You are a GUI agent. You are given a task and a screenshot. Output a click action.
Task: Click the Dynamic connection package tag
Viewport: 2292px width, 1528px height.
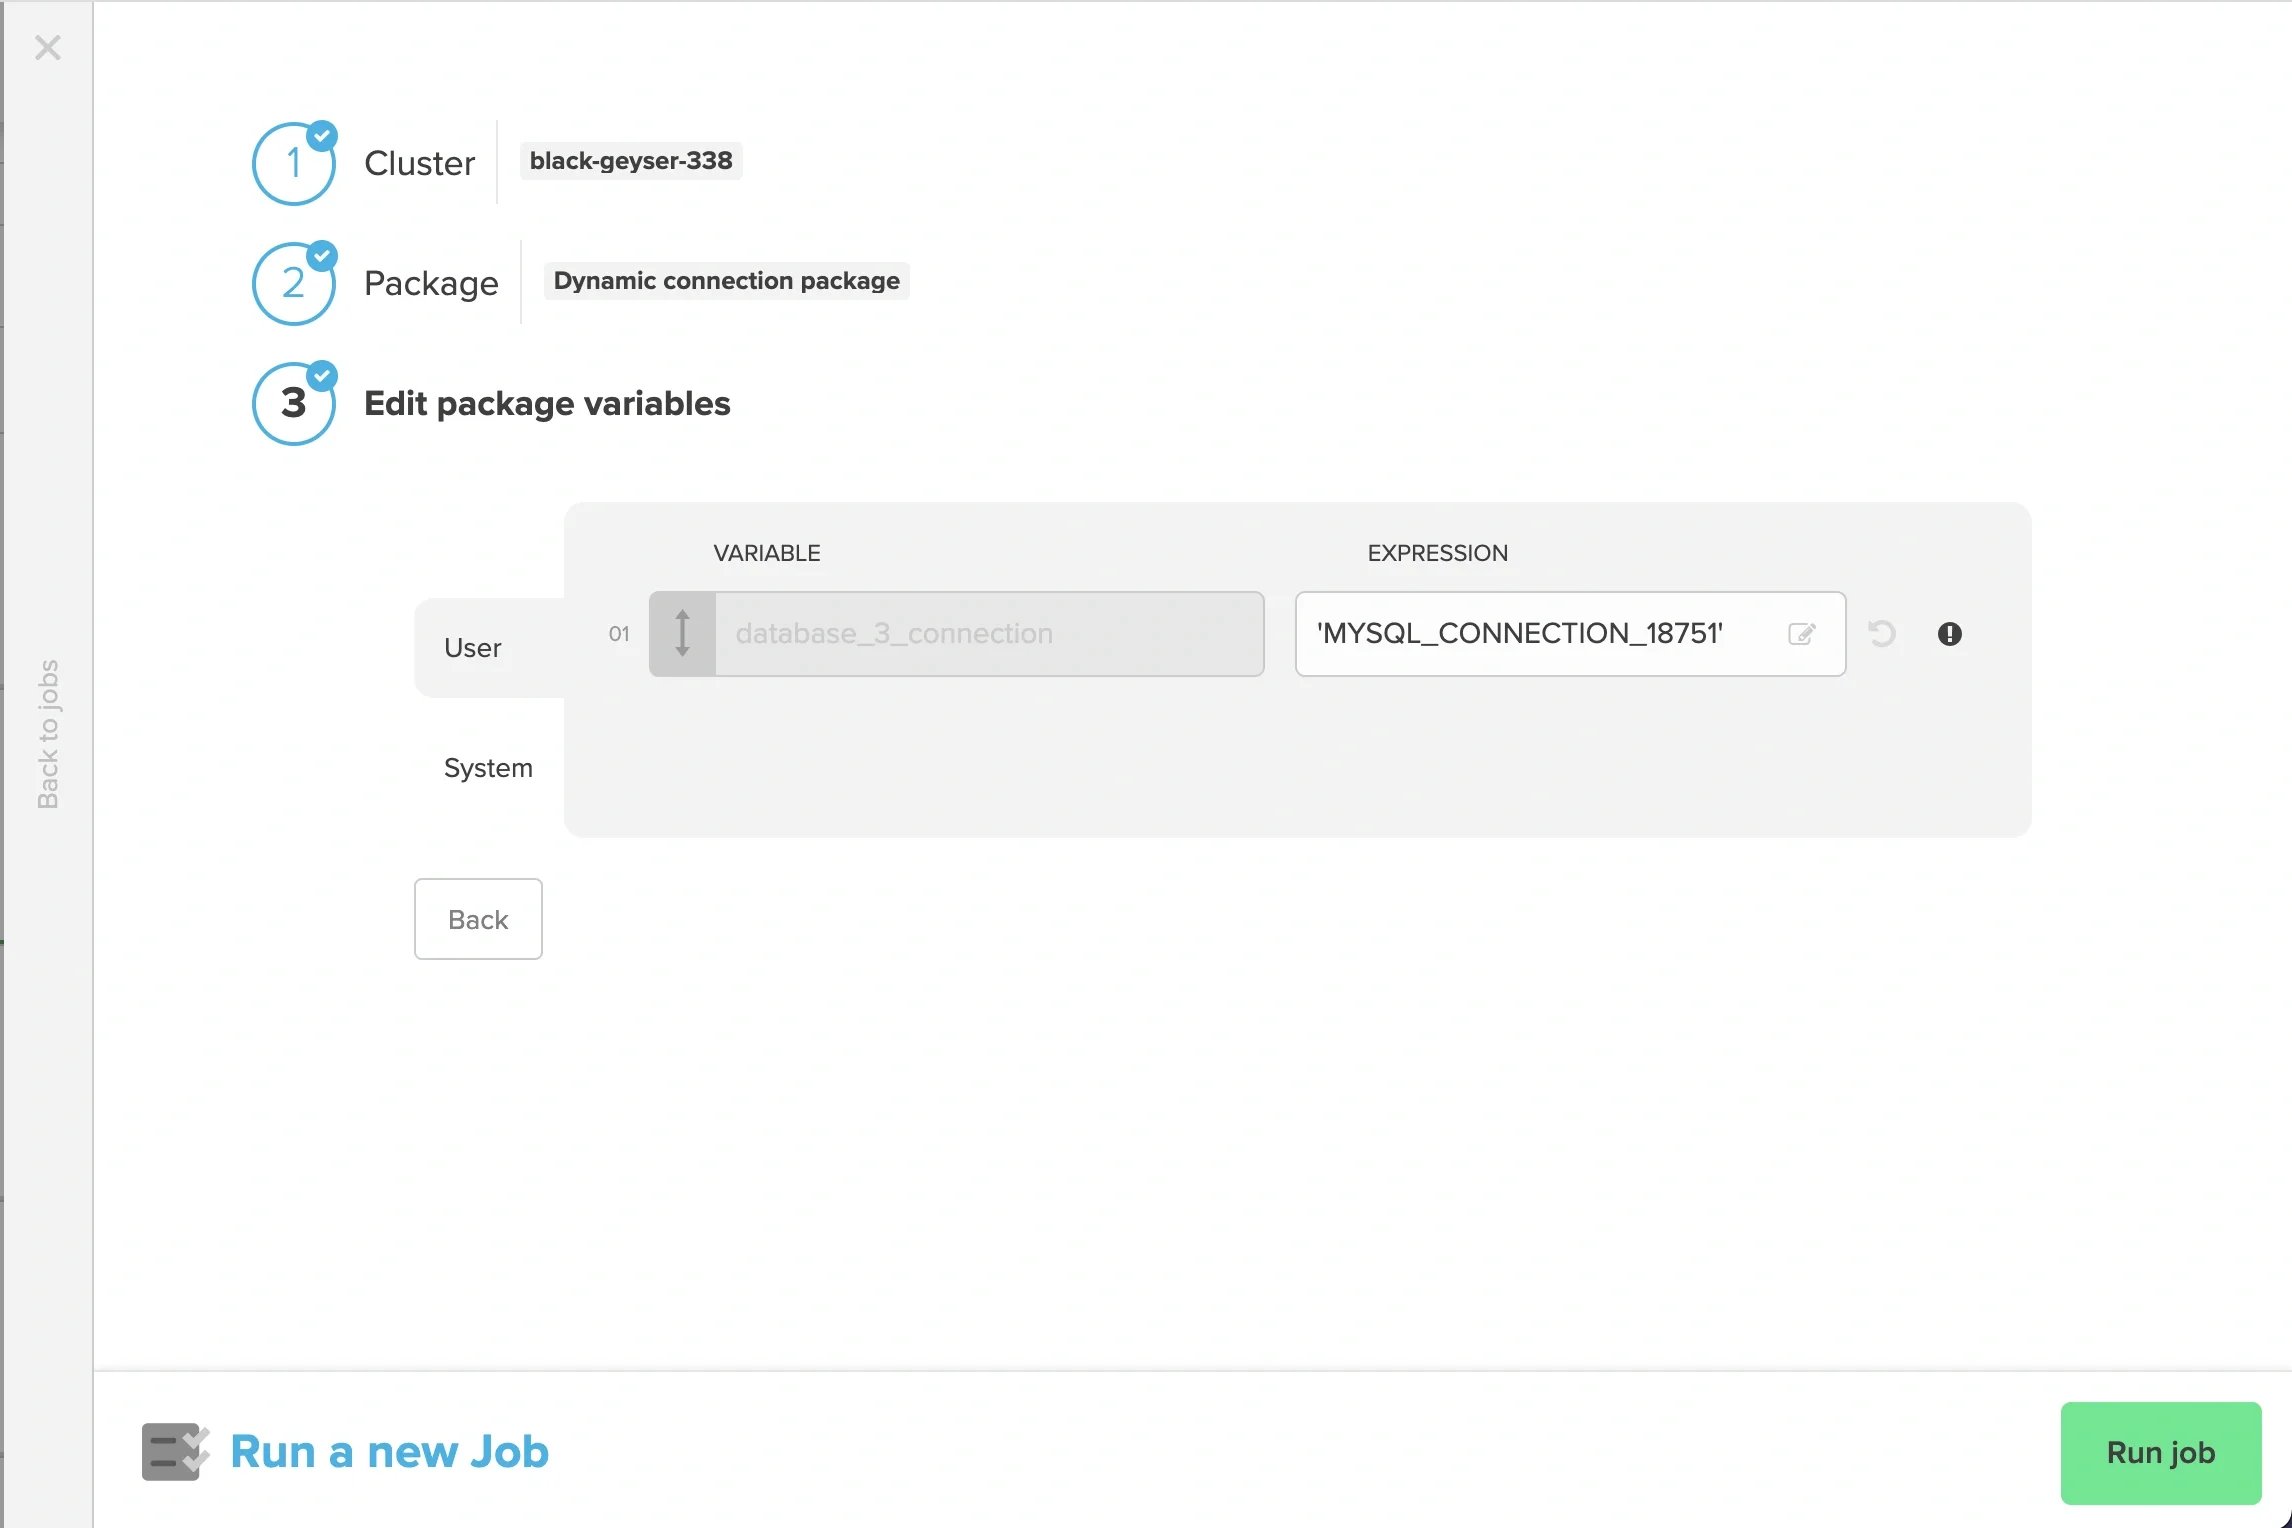726,281
